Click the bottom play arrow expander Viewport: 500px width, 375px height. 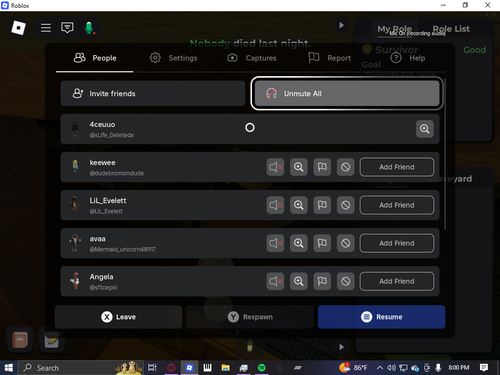click(x=341, y=347)
